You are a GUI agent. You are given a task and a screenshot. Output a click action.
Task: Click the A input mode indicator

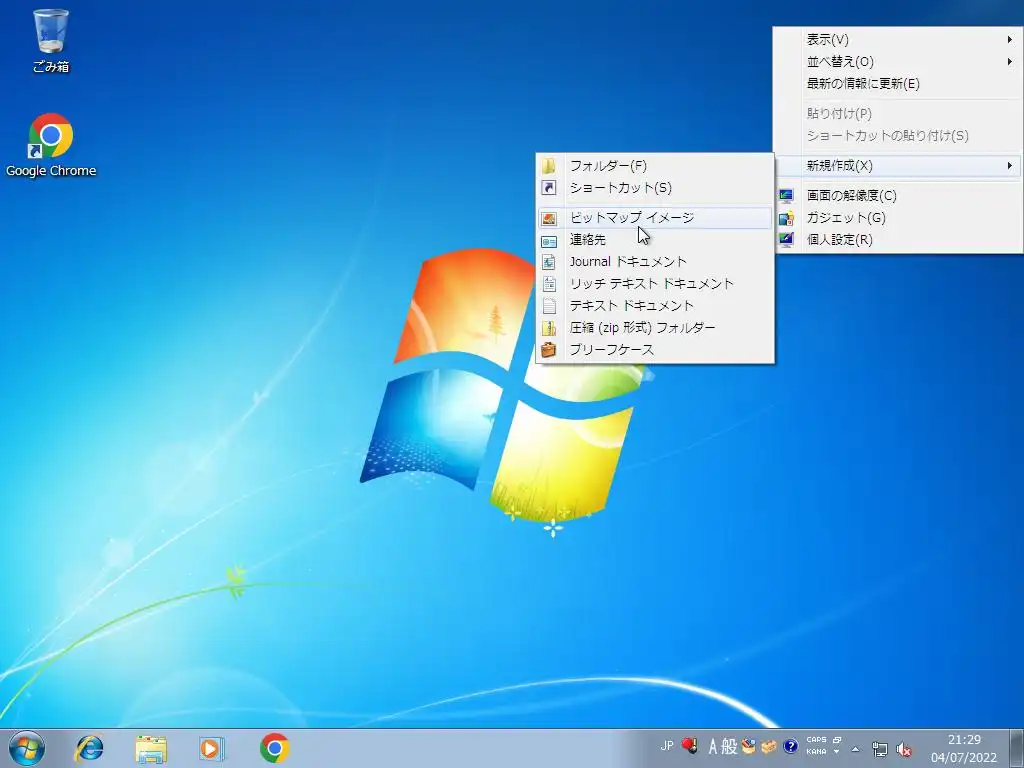[x=713, y=746]
